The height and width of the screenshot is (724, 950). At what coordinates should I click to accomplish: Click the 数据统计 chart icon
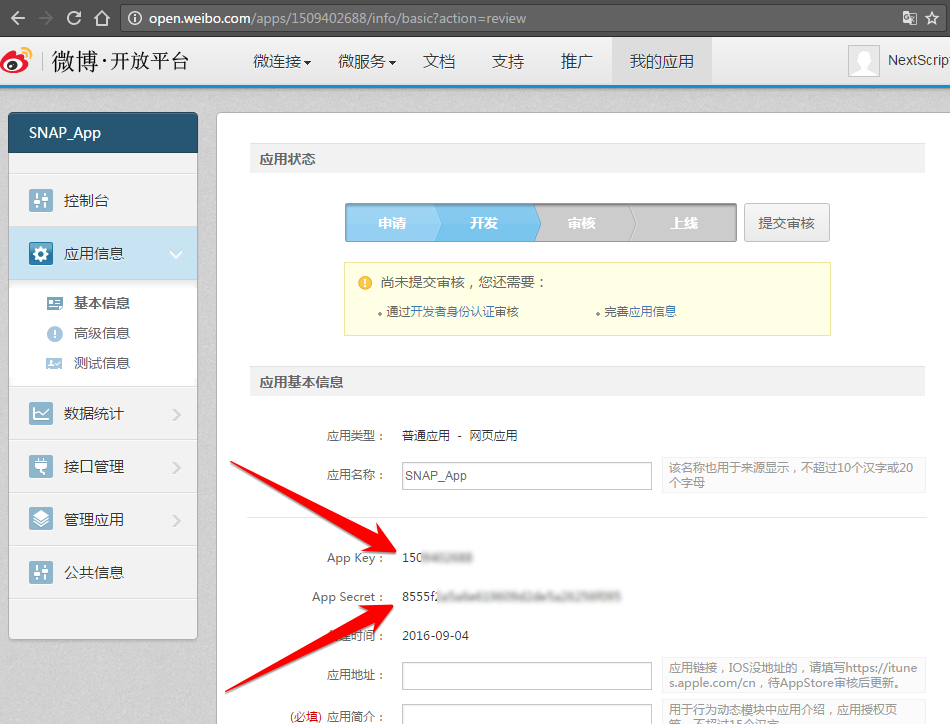41,413
